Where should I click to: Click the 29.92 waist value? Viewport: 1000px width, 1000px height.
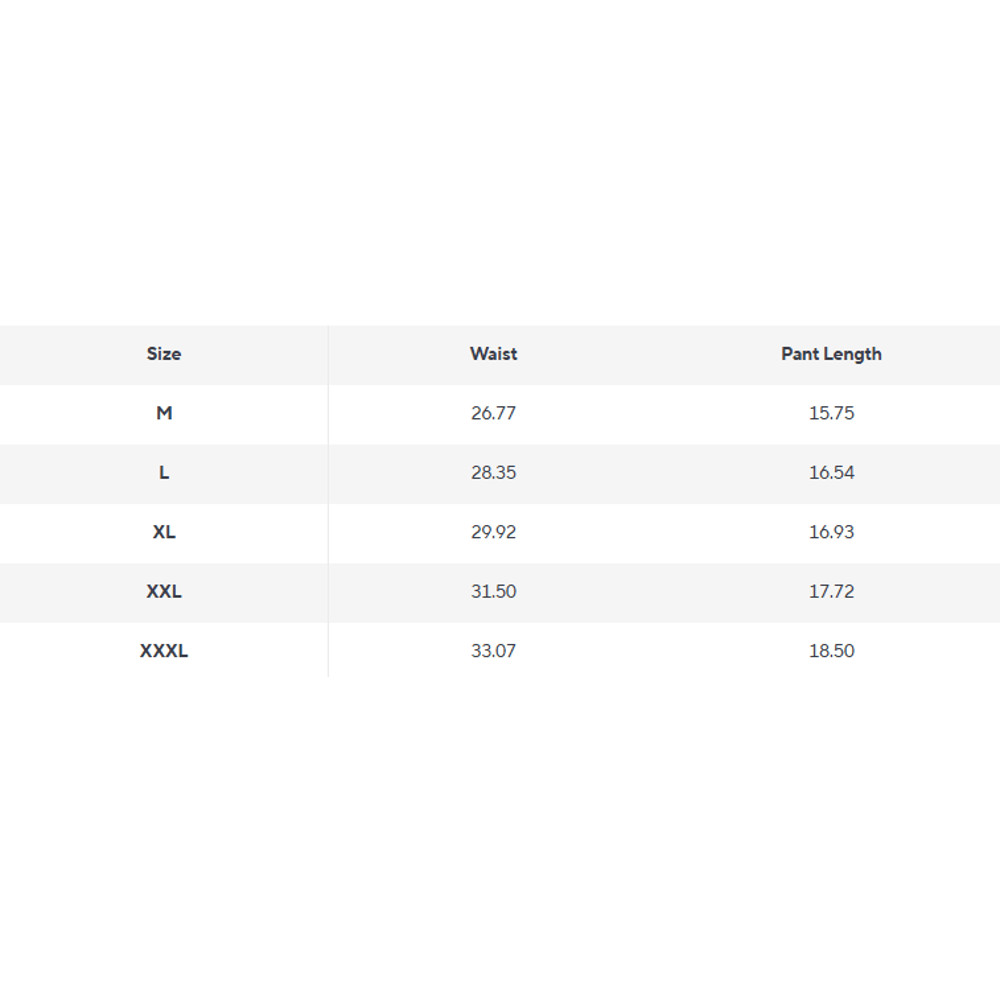tap(494, 532)
